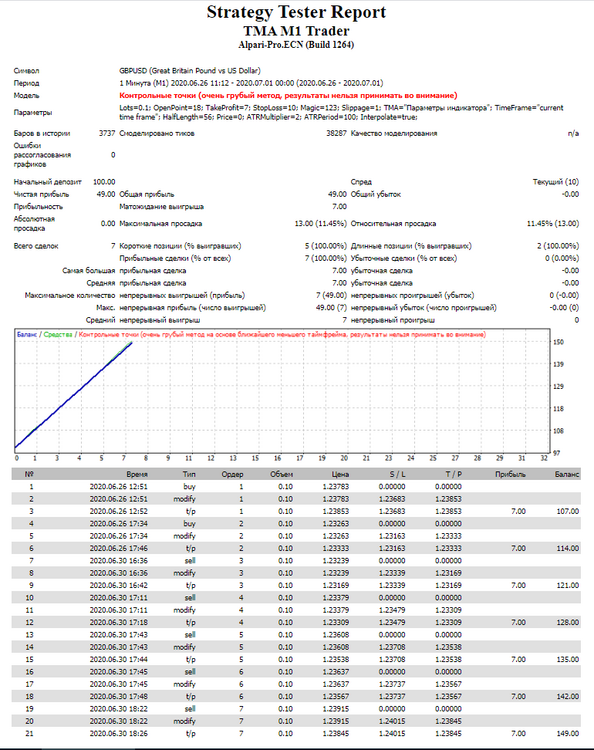The width and height of the screenshot is (594, 750).
Task: Click the modeling quality value 'n/a'
Action: [573, 133]
